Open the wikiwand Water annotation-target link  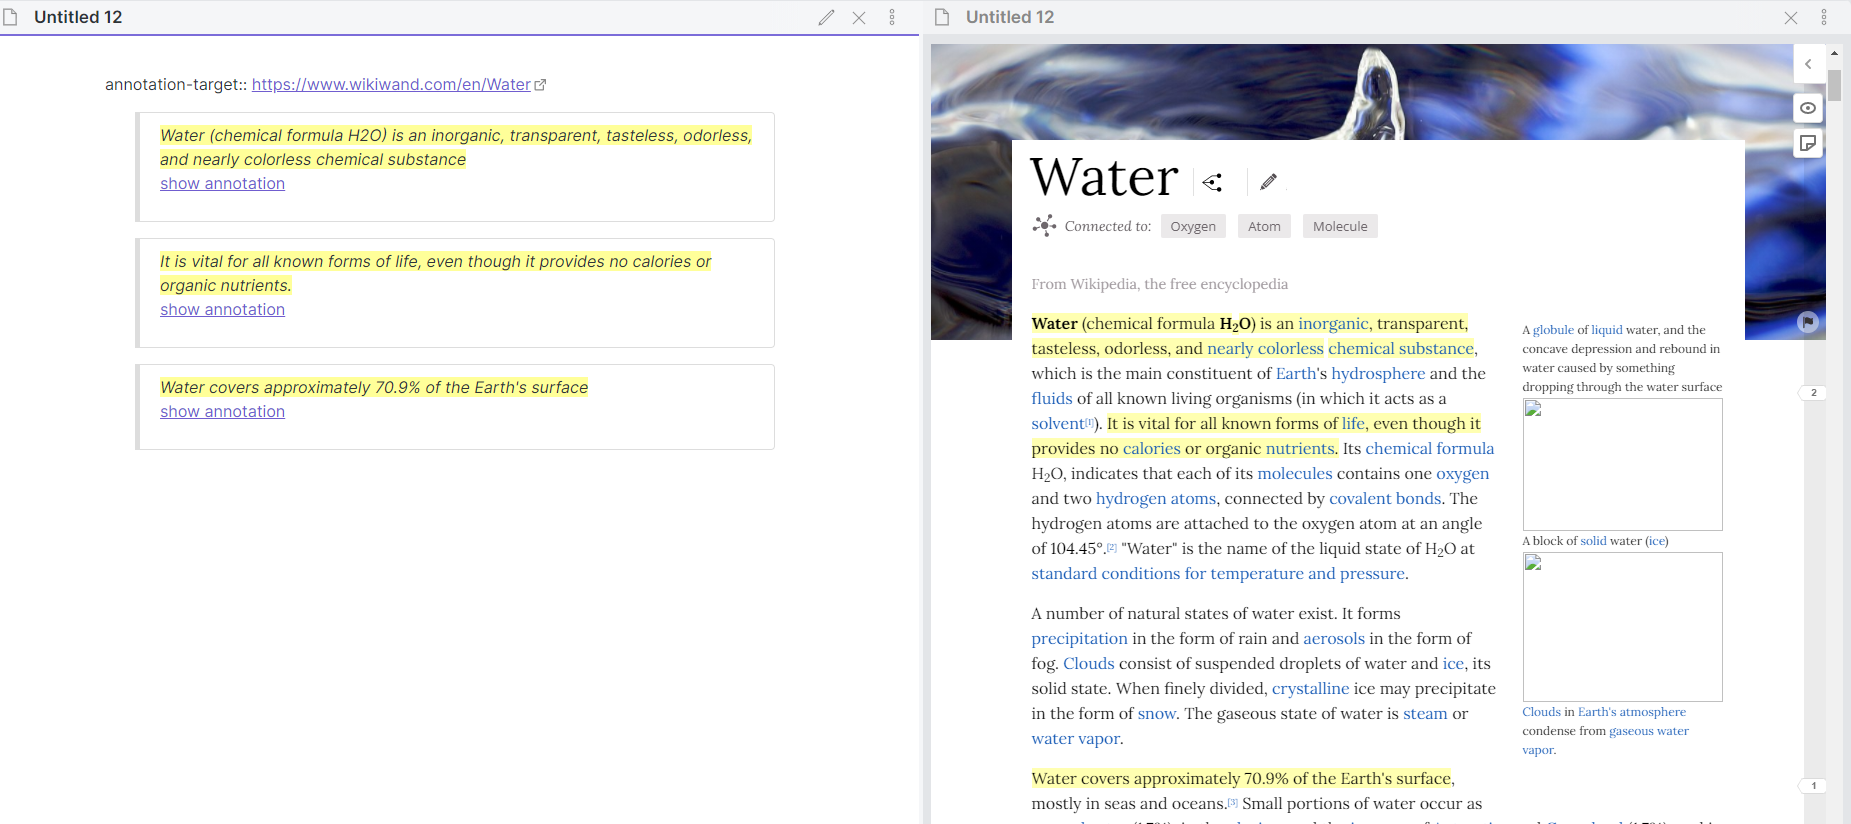(x=391, y=85)
